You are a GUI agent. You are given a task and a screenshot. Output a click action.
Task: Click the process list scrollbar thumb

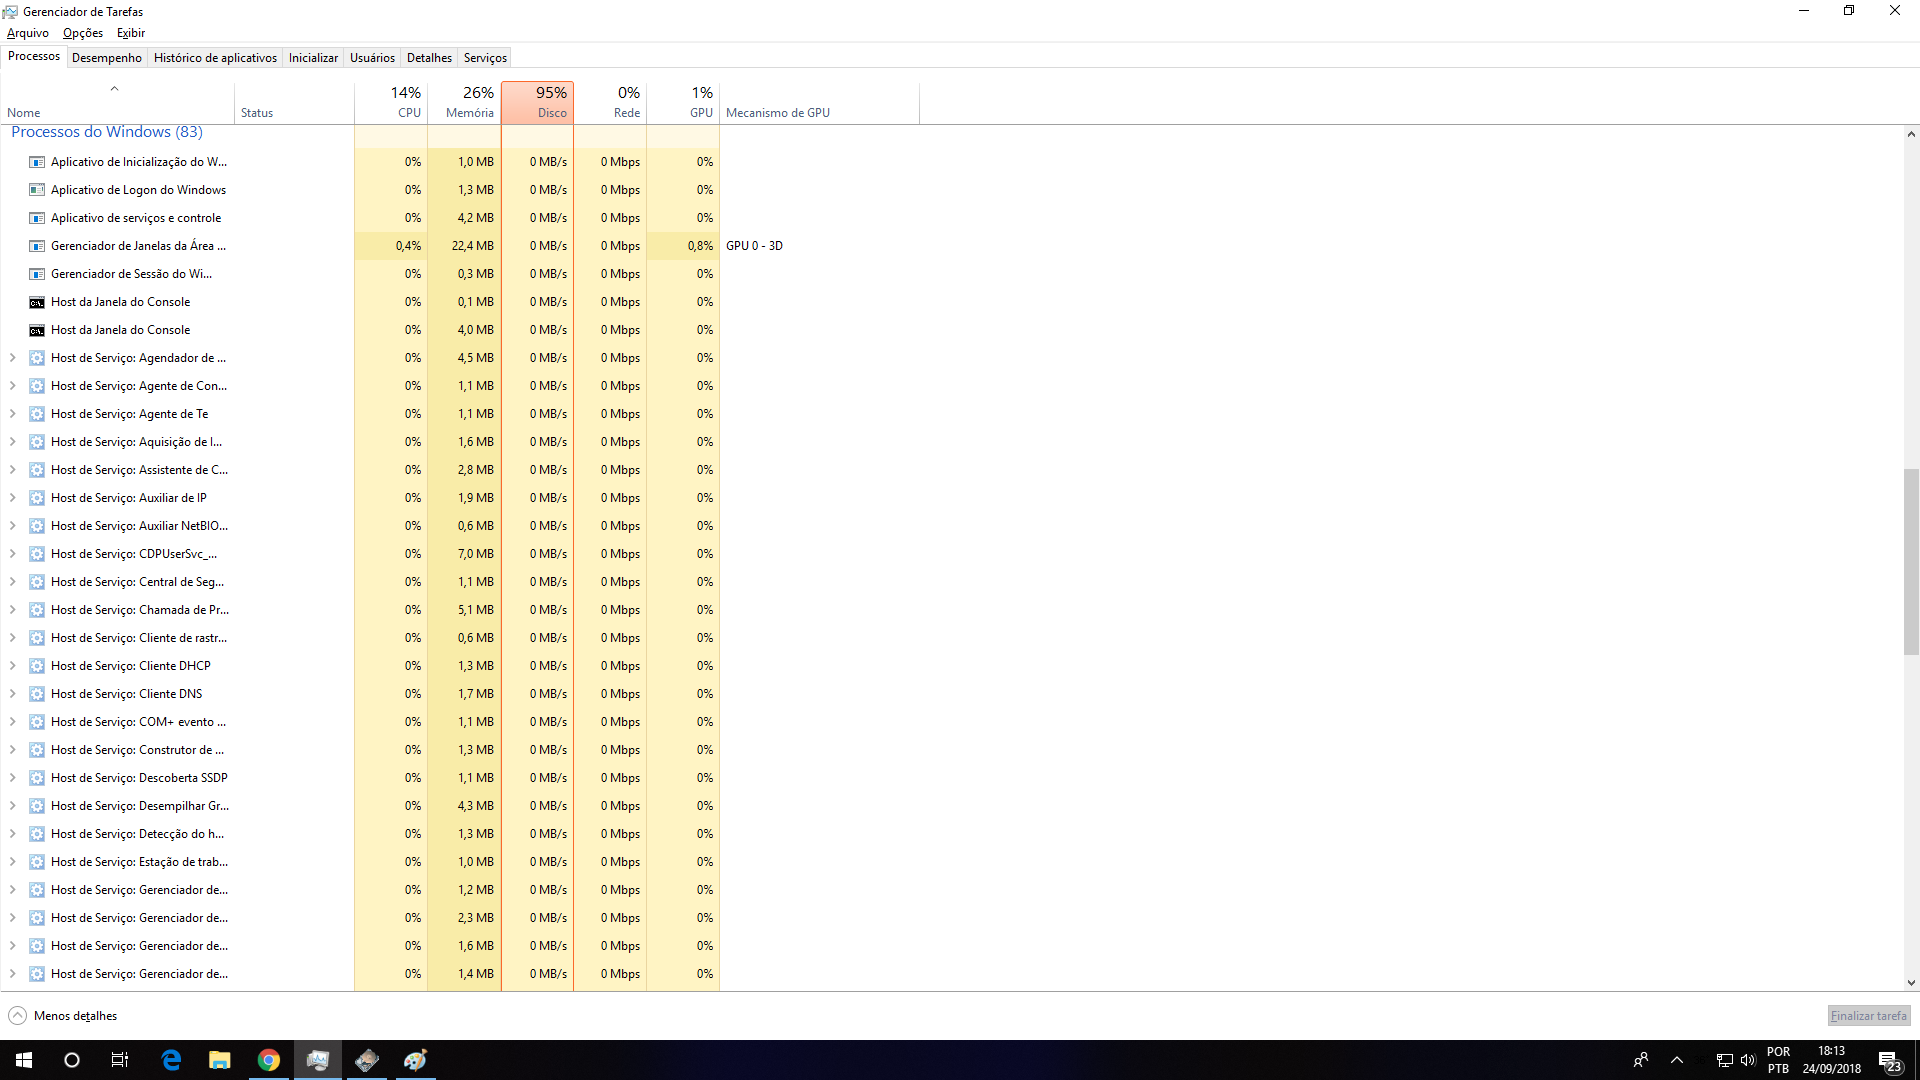[1911, 561]
